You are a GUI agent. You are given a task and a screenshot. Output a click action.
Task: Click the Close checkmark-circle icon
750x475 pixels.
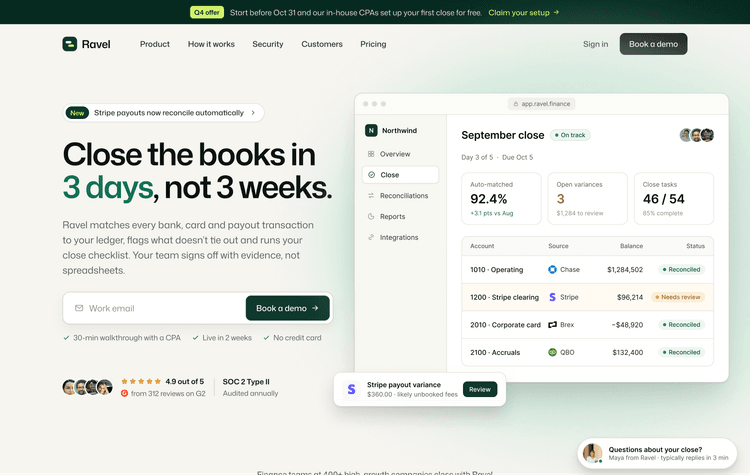371,175
